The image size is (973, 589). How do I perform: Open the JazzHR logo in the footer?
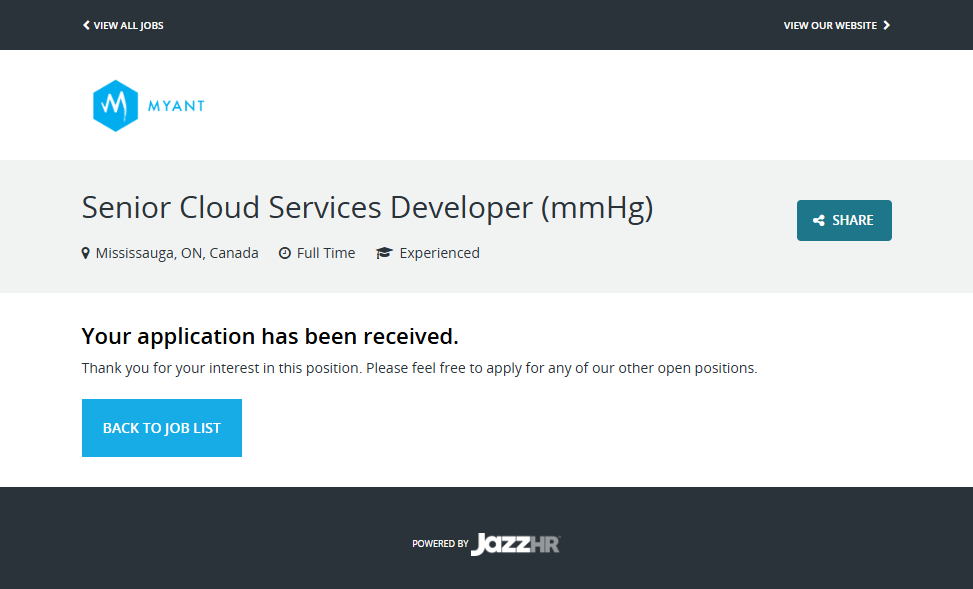(516, 544)
